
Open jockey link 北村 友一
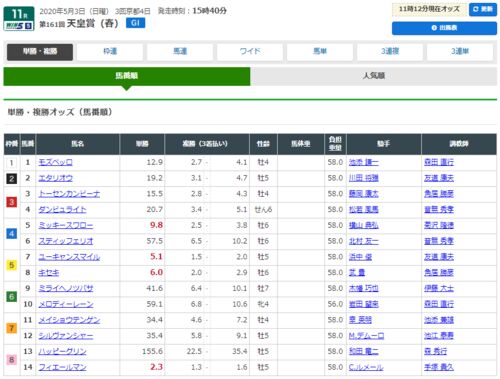[x=364, y=241]
